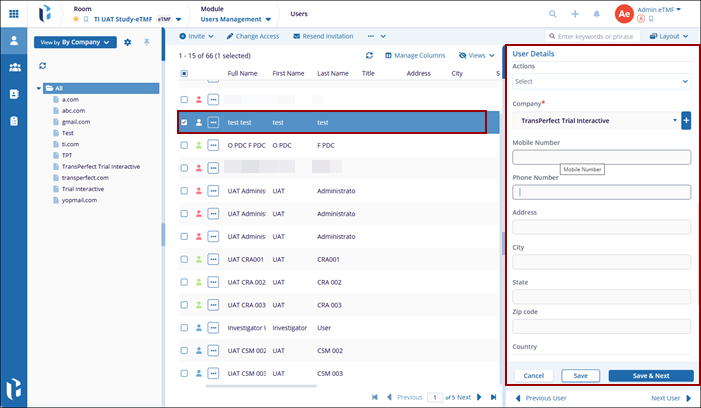Click the notifications bell icon
The width and height of the screenshot is (701, 408).
597,14
